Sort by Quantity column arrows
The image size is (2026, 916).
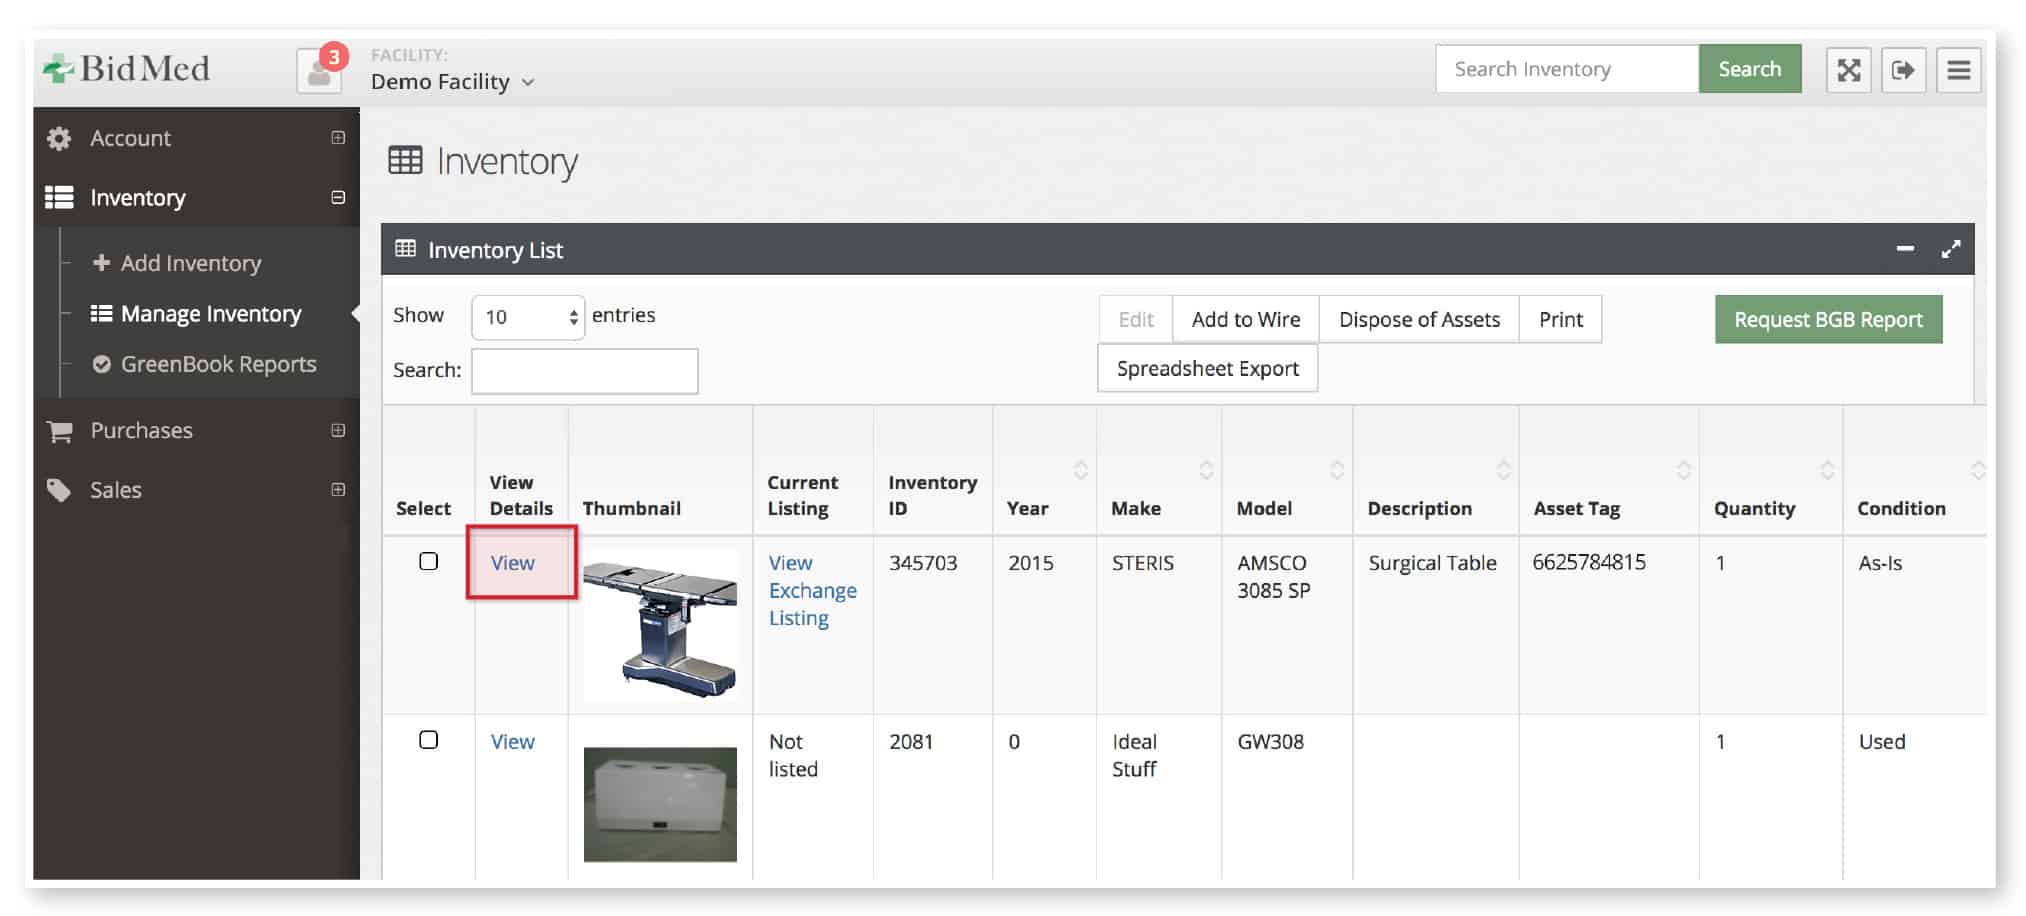point(1827,470)
